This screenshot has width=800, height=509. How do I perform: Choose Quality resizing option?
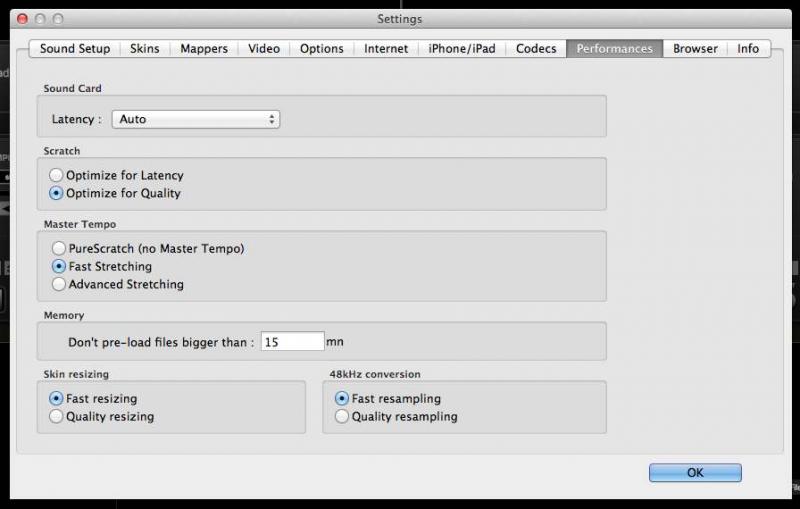point(57,417)
